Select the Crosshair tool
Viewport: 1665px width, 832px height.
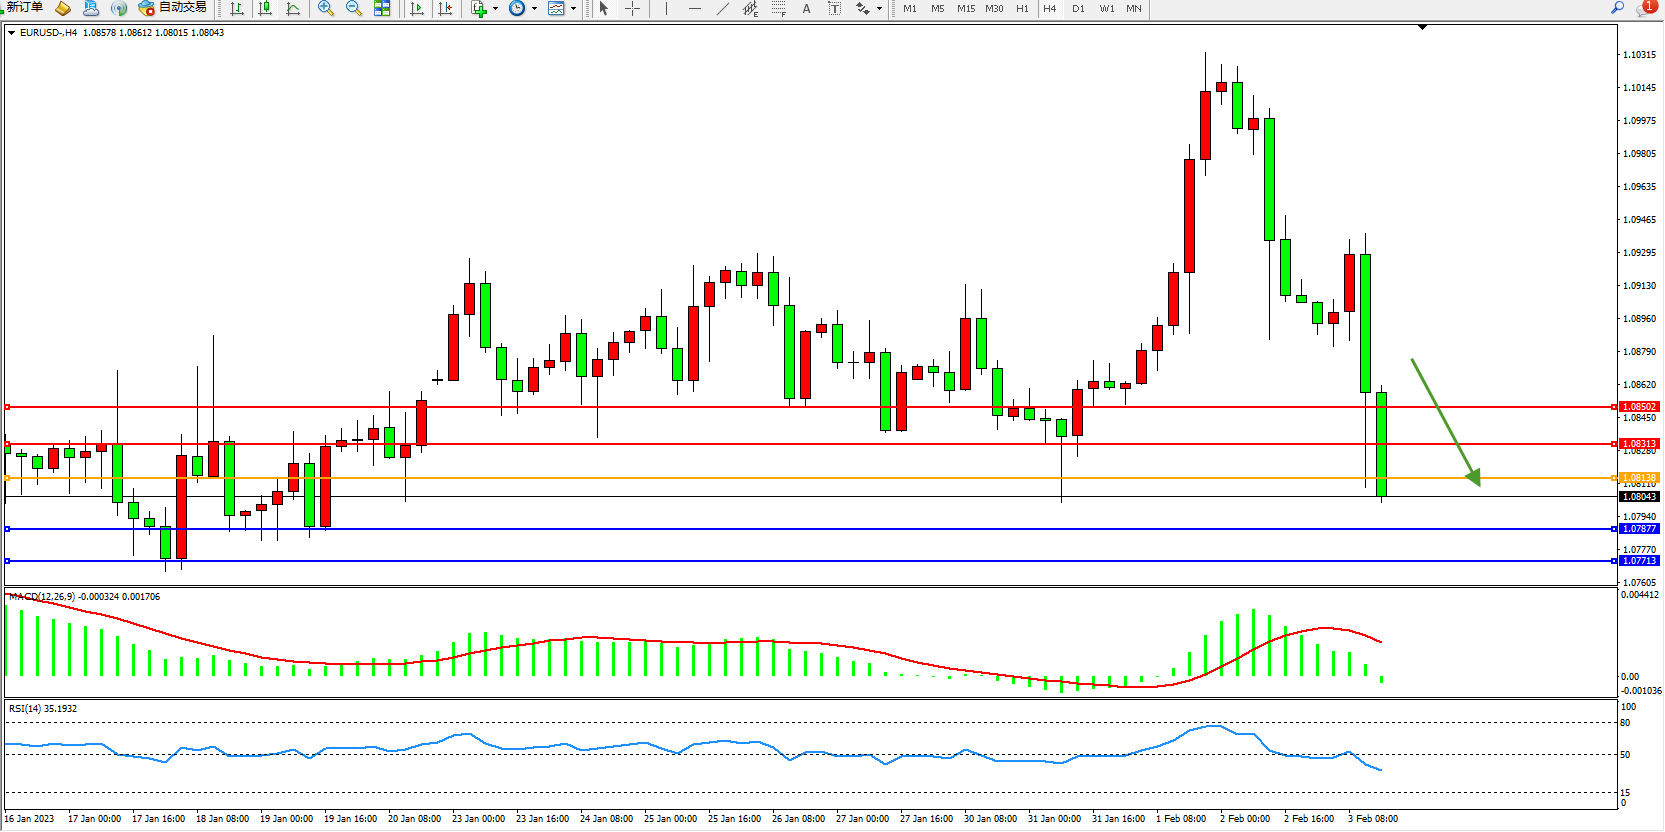point(633,9)
